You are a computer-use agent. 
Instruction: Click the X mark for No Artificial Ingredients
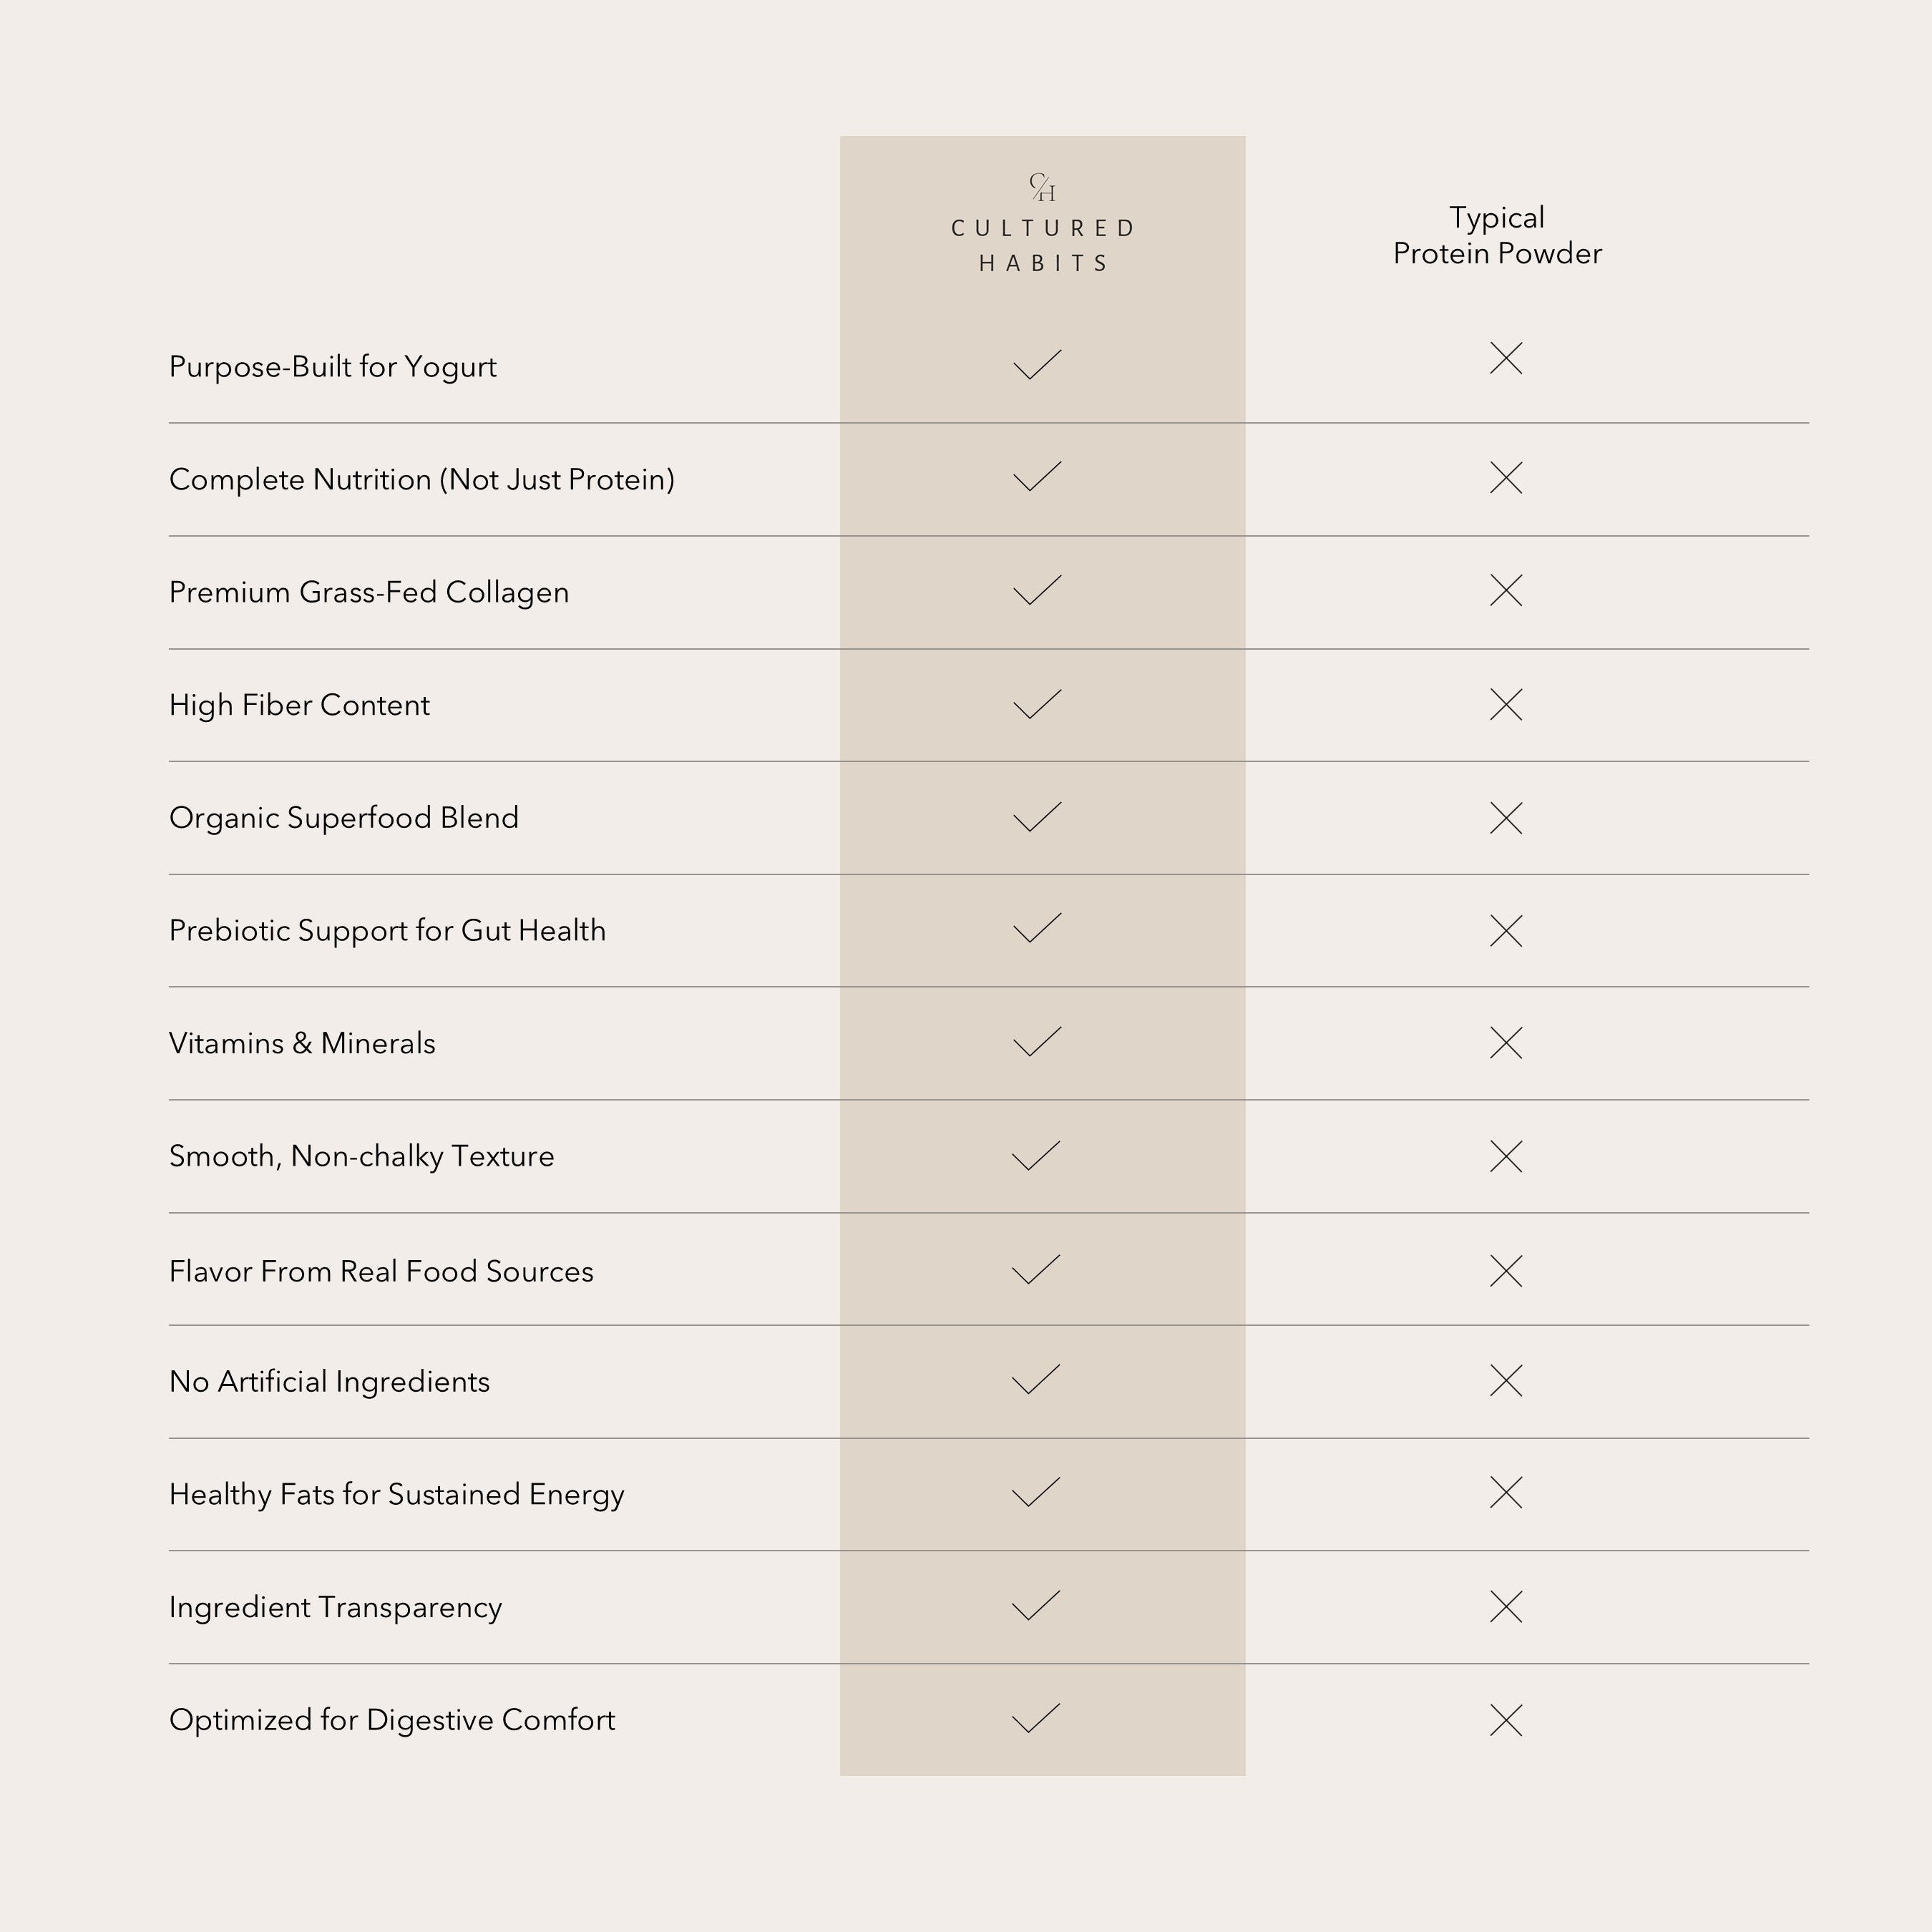click(1505, 1380)
